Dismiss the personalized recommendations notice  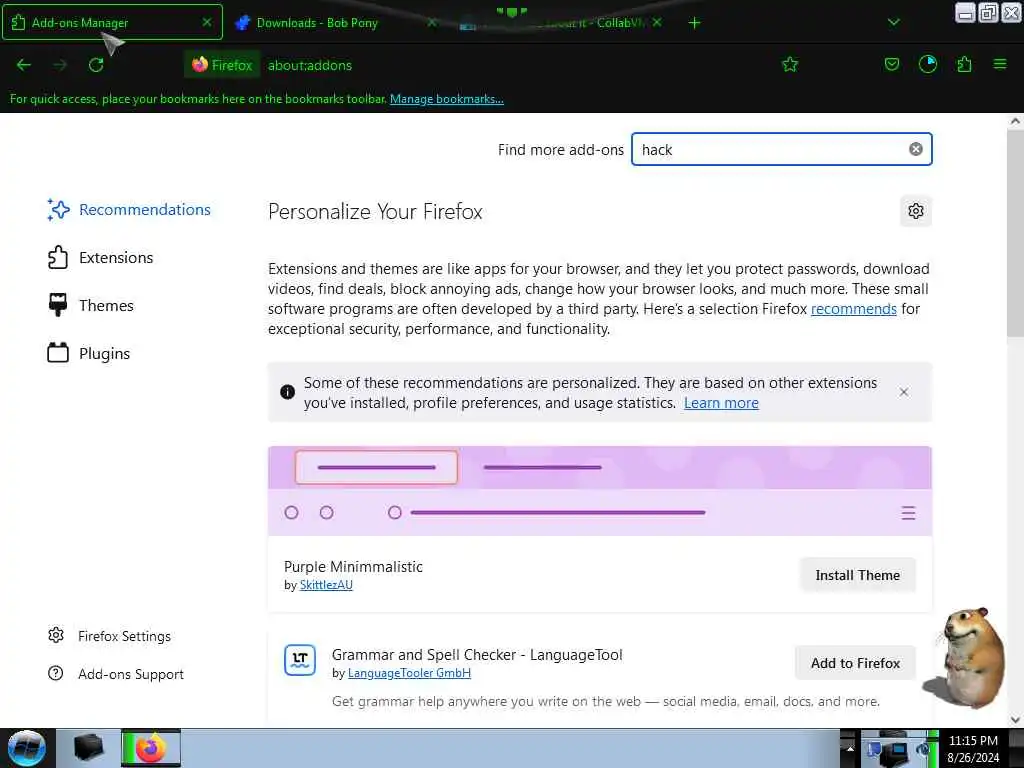tap(904, 392)
